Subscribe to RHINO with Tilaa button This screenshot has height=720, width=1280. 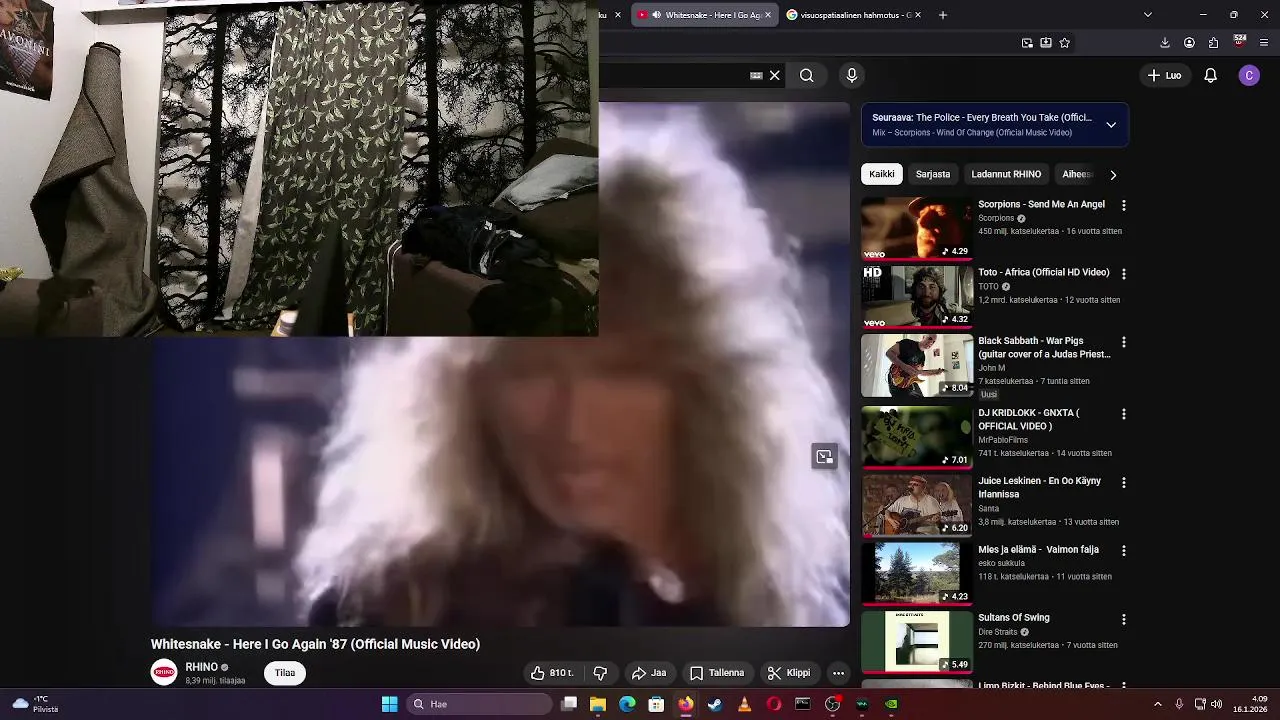(x=285, y=673)
